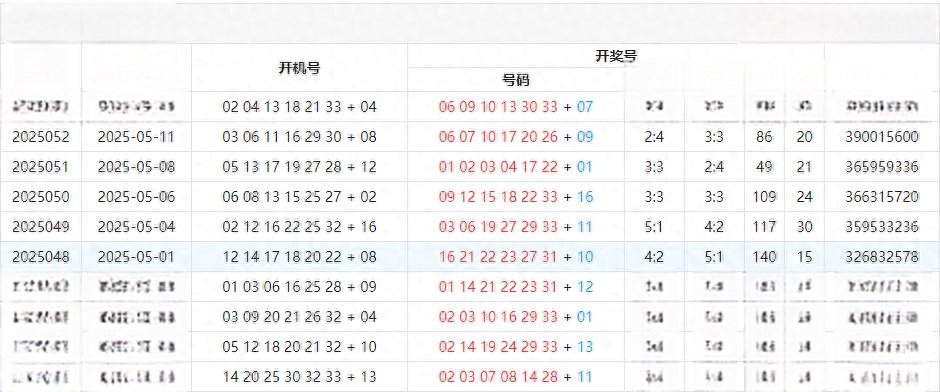Select issue number 2025049

[x=41, y=227]
